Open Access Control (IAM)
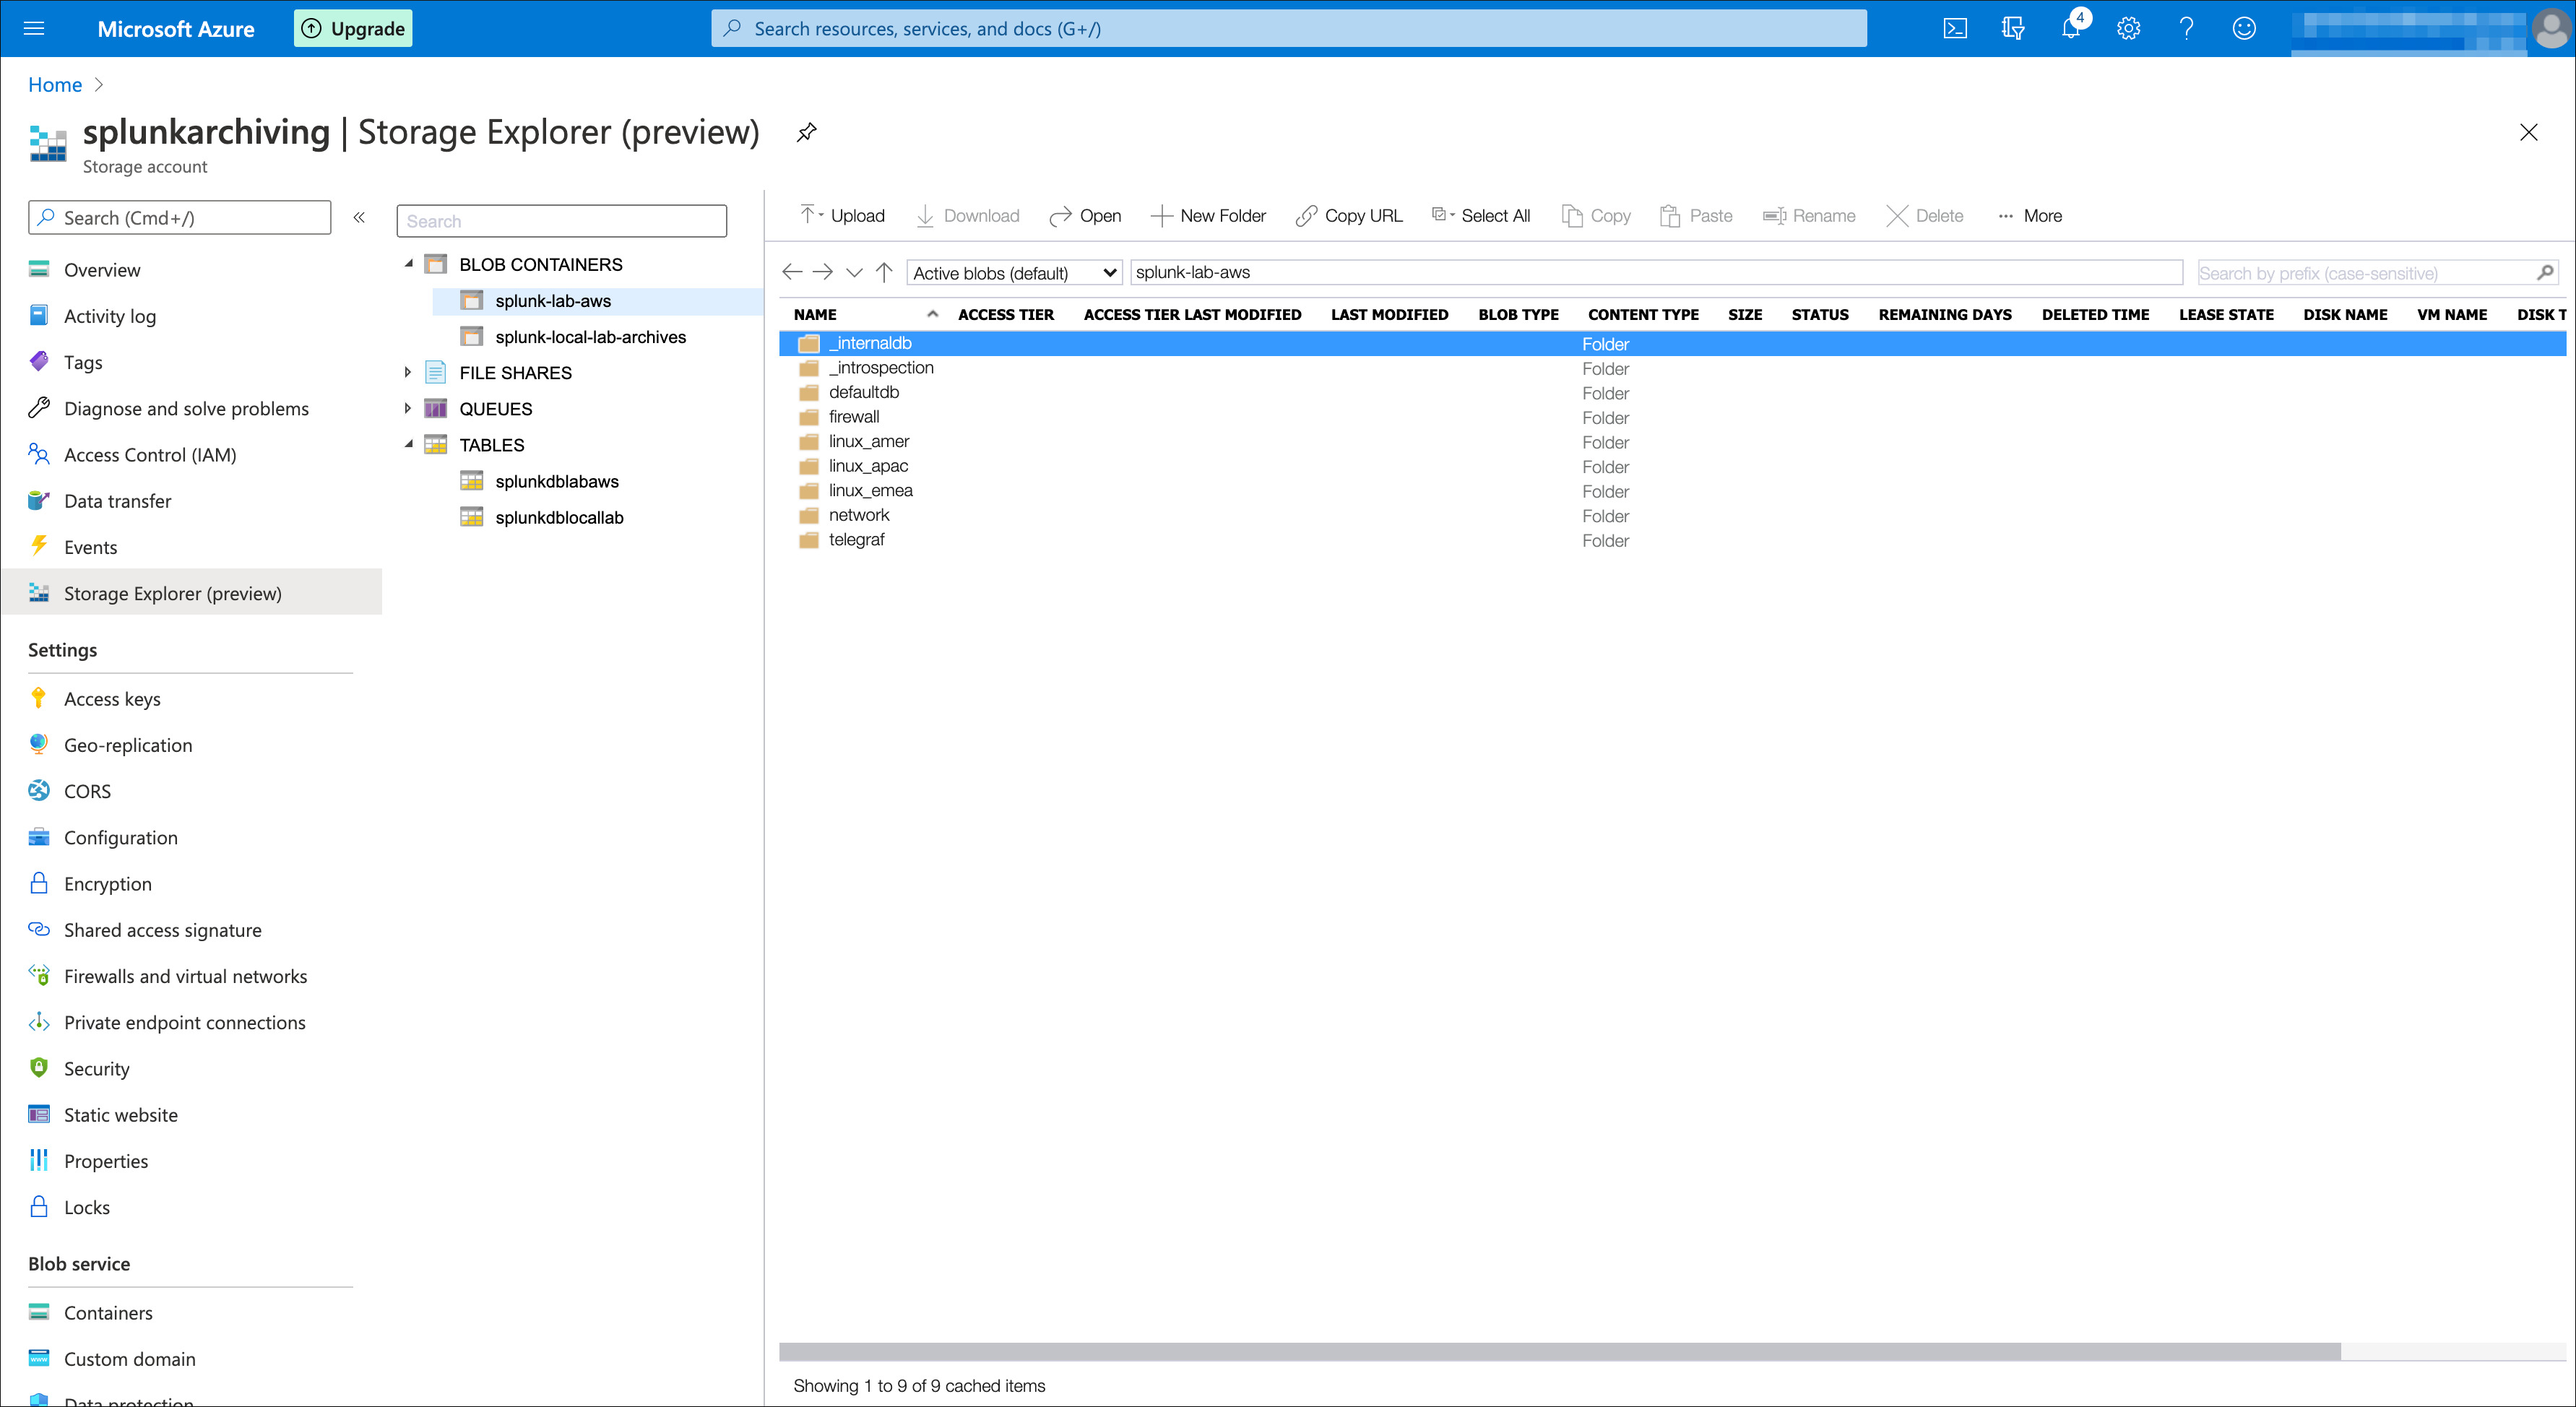Viewport: 2576px width, 1407px height. (150, 455)
